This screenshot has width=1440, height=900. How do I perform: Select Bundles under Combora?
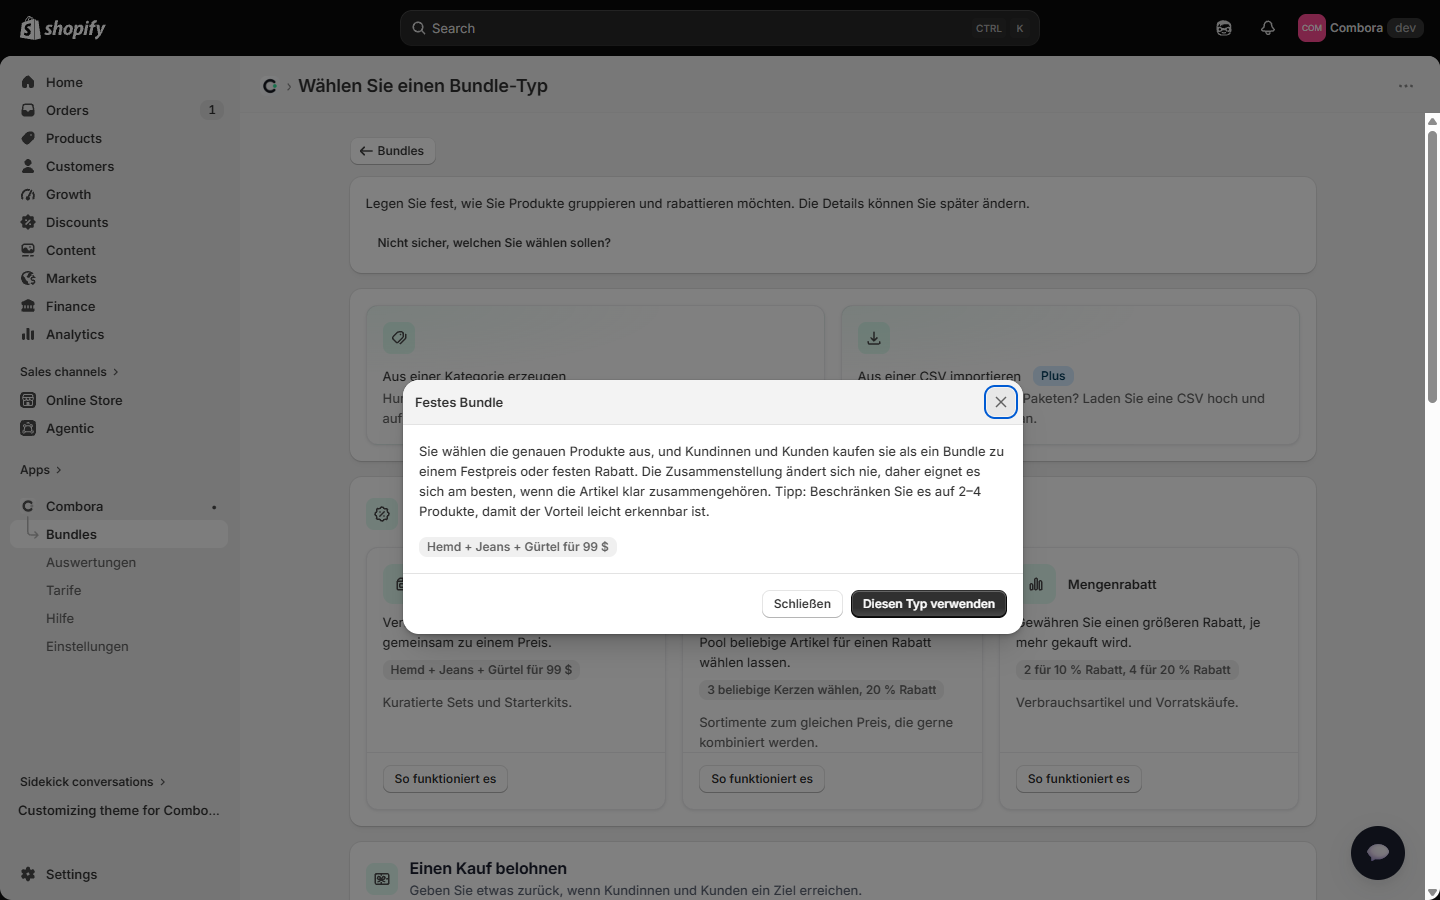tap(119, 534)
